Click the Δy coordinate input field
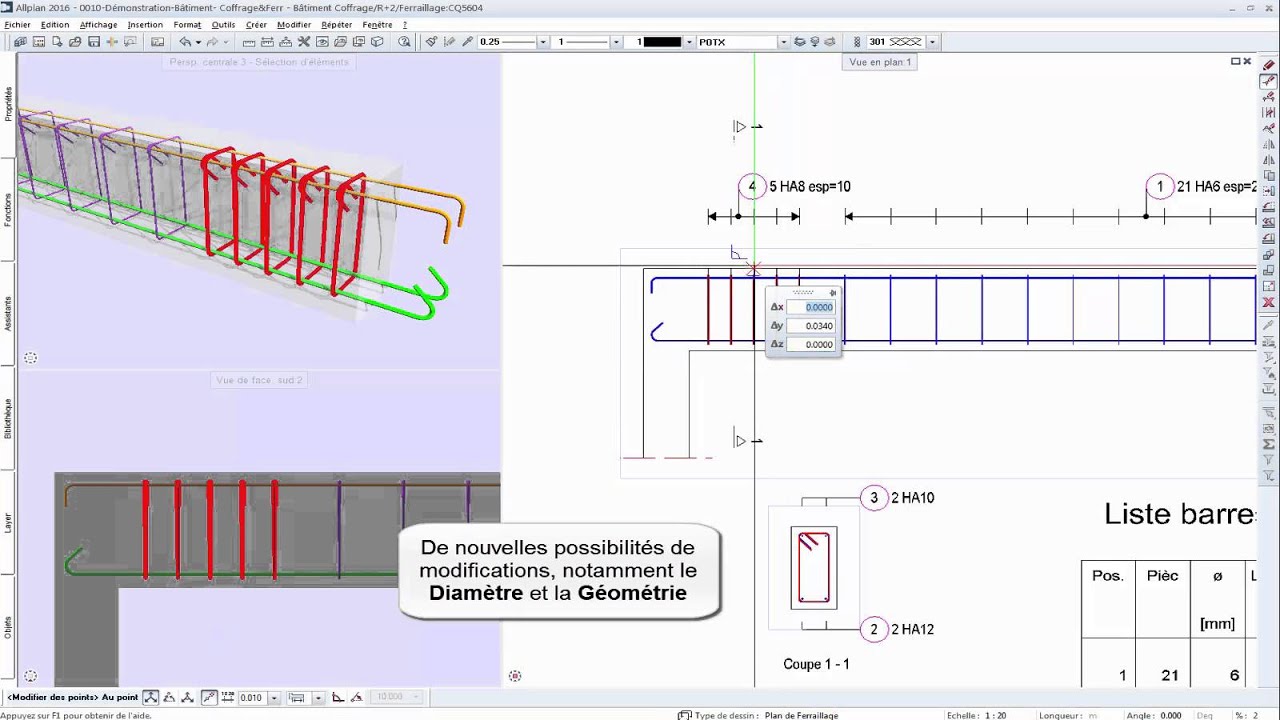 pyautogui.click(x=810, y=326)
